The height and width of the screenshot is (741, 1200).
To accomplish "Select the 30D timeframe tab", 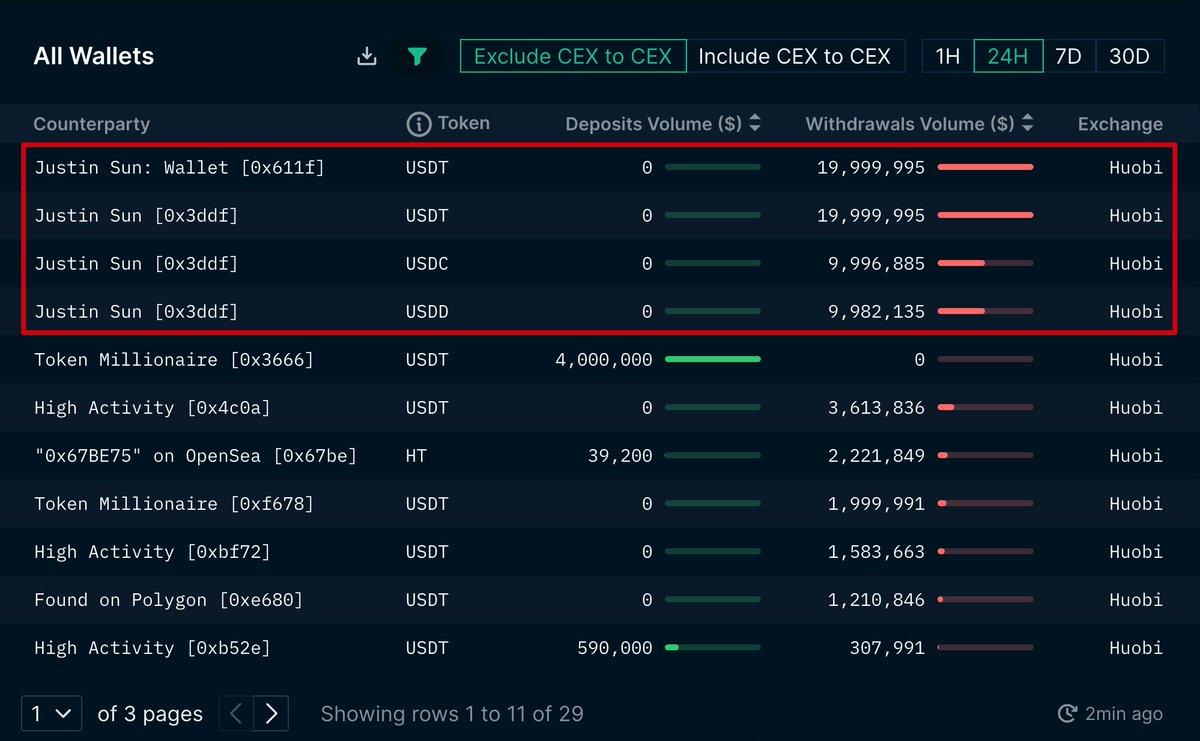I will 1130,56.
